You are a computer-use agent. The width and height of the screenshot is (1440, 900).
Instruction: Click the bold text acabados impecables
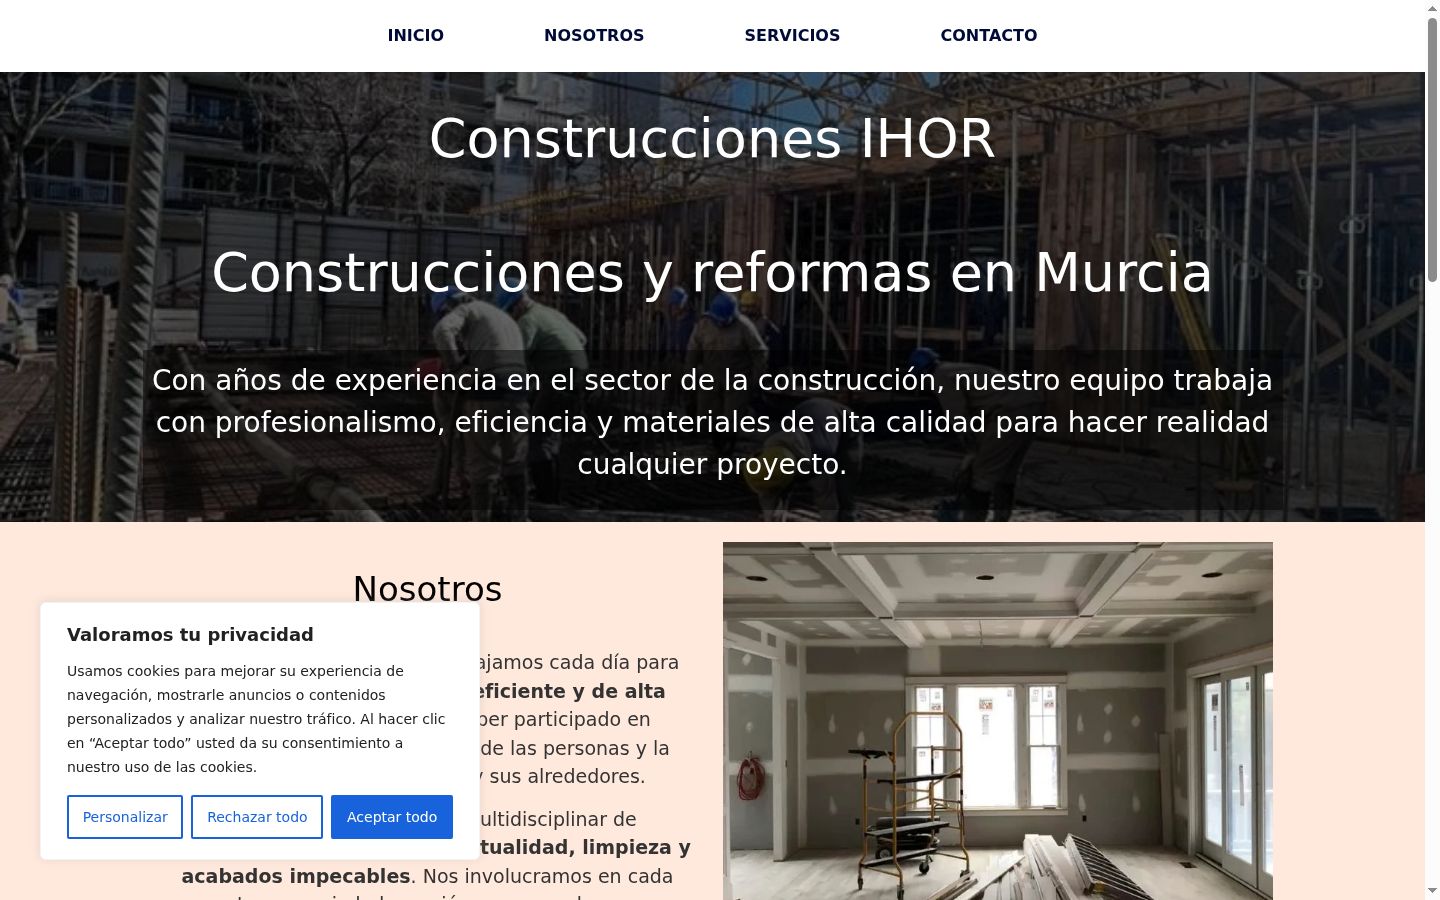[x=296, y=876]
